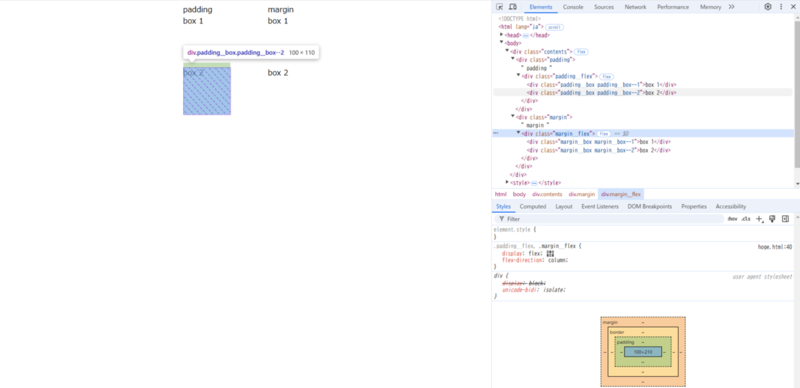Collapse the div class padding node
The image size is (800, 388).
coord(513,59)
